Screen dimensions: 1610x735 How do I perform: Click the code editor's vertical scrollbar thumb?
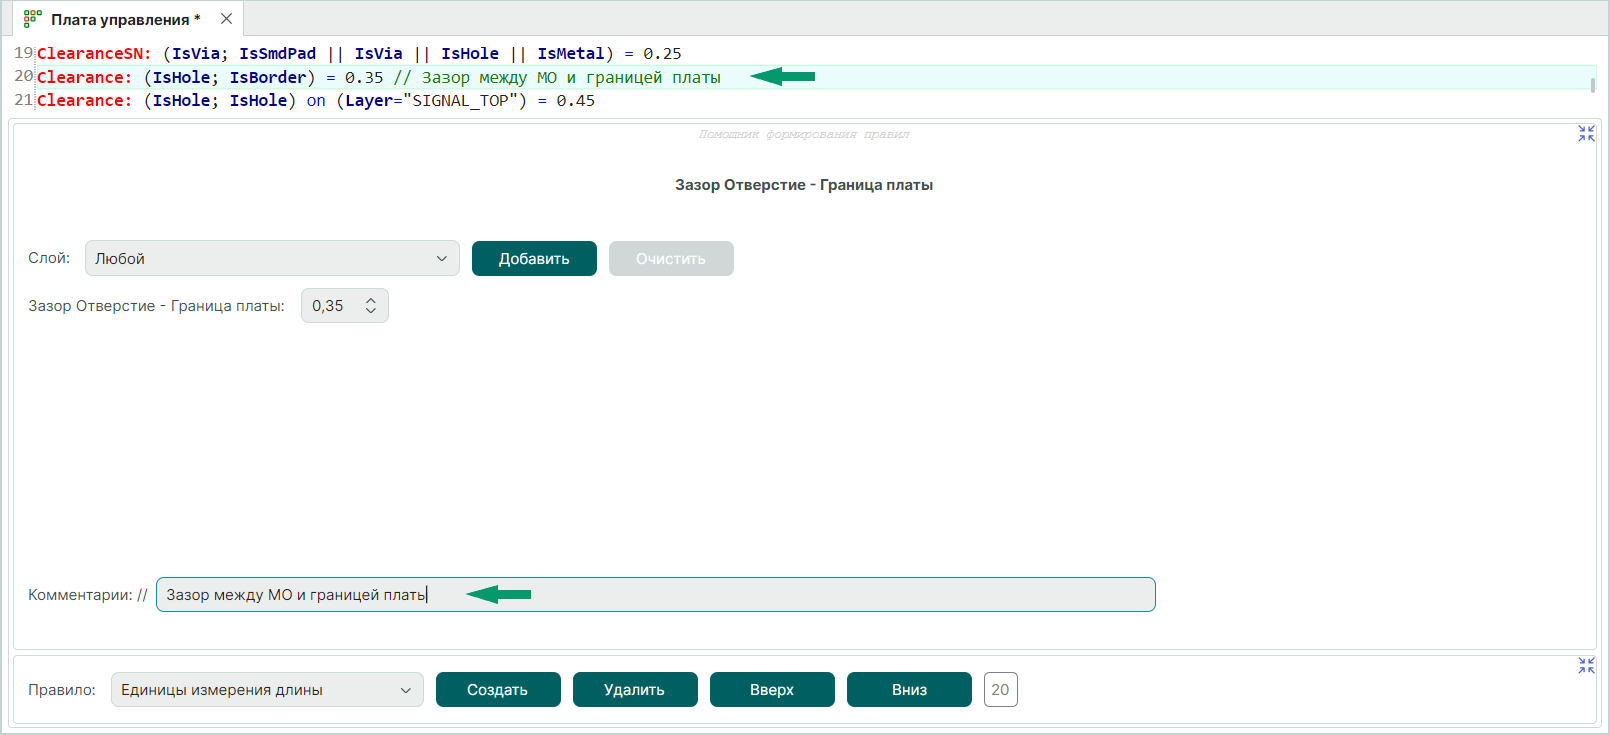[x=1592, y=84]
